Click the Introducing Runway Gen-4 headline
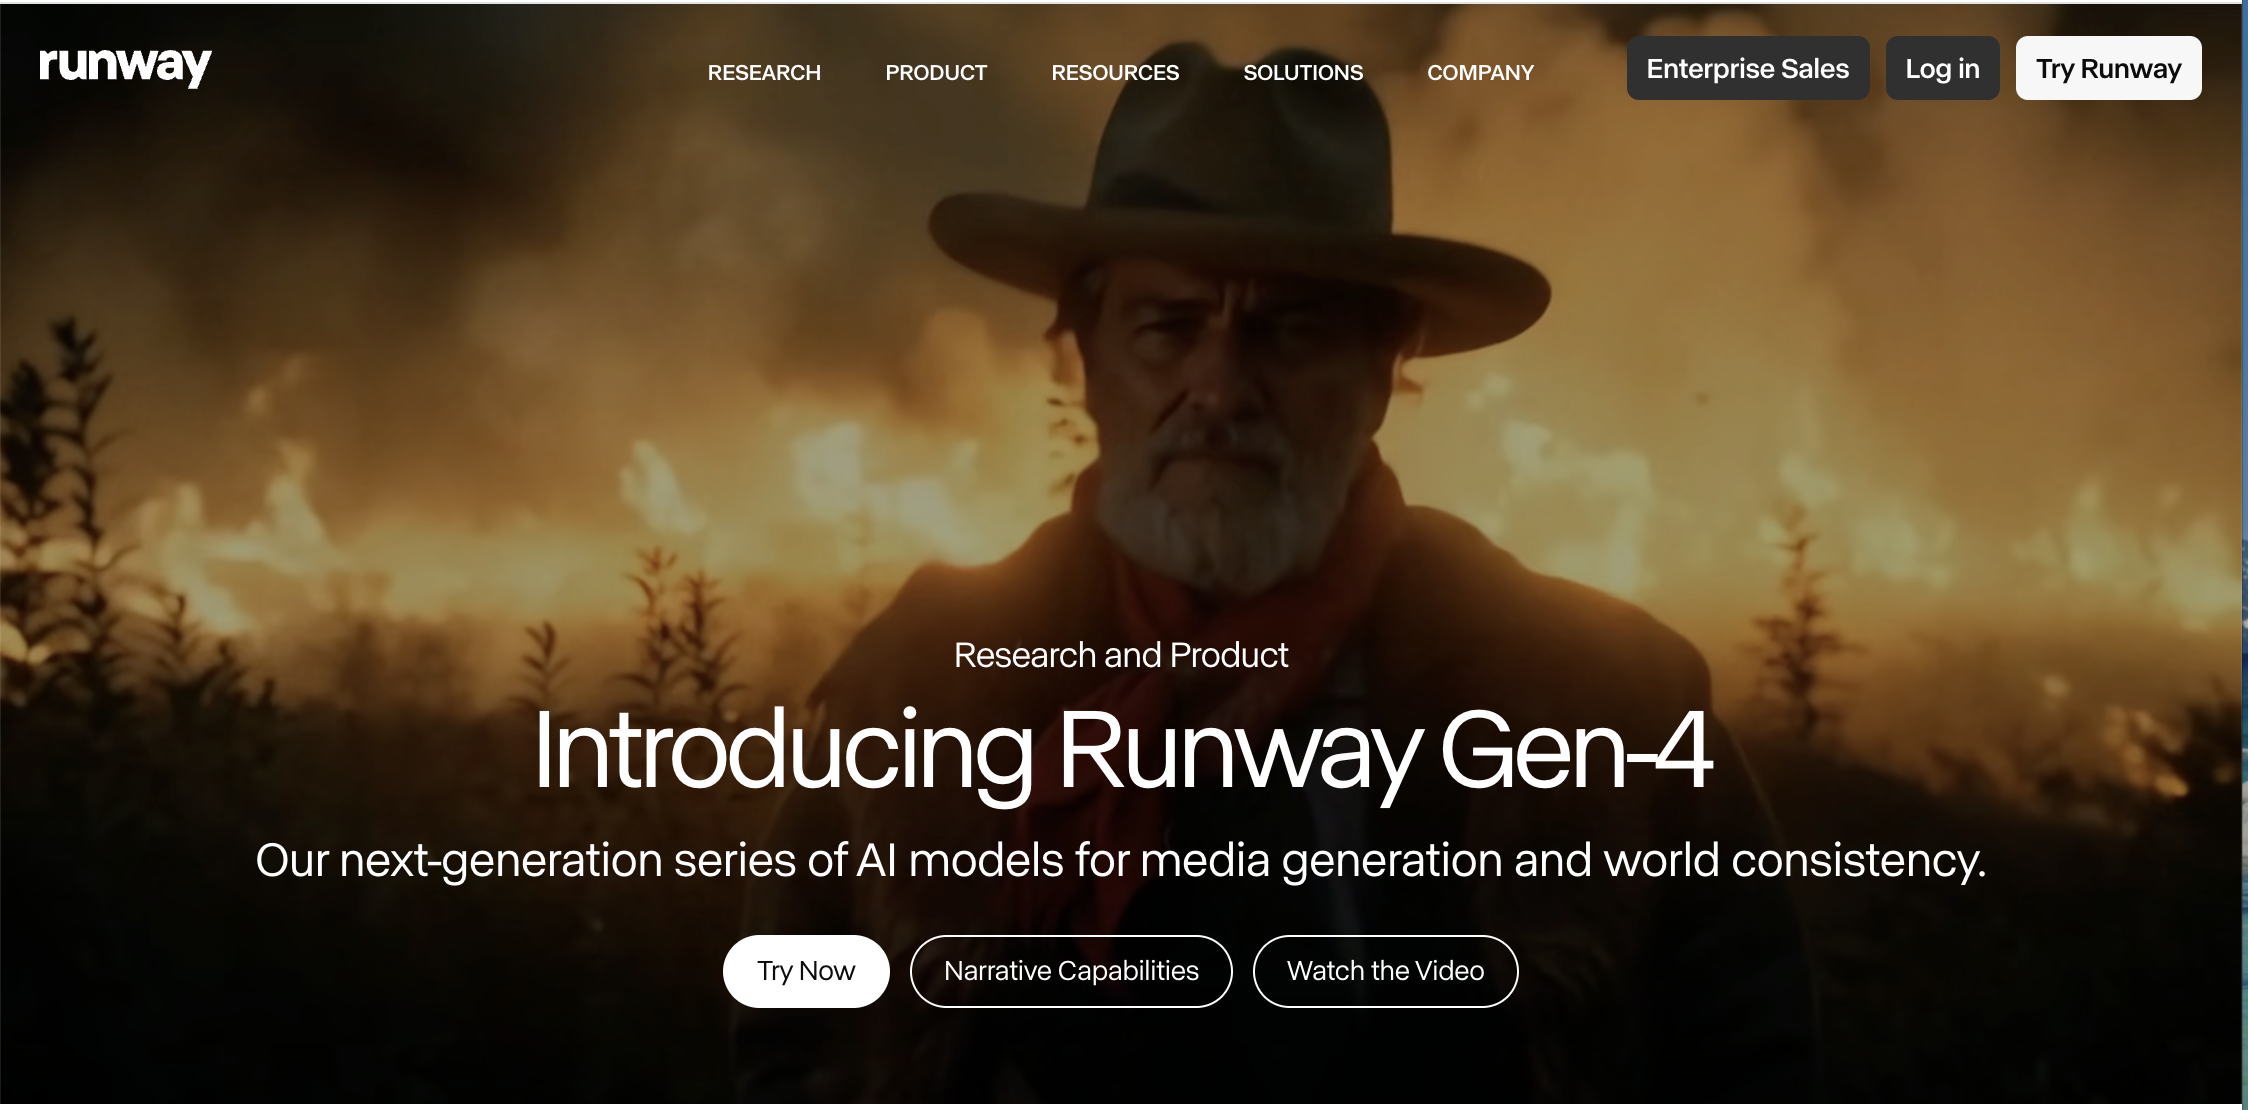The image size is (2248, 1110). point(1122,751)
